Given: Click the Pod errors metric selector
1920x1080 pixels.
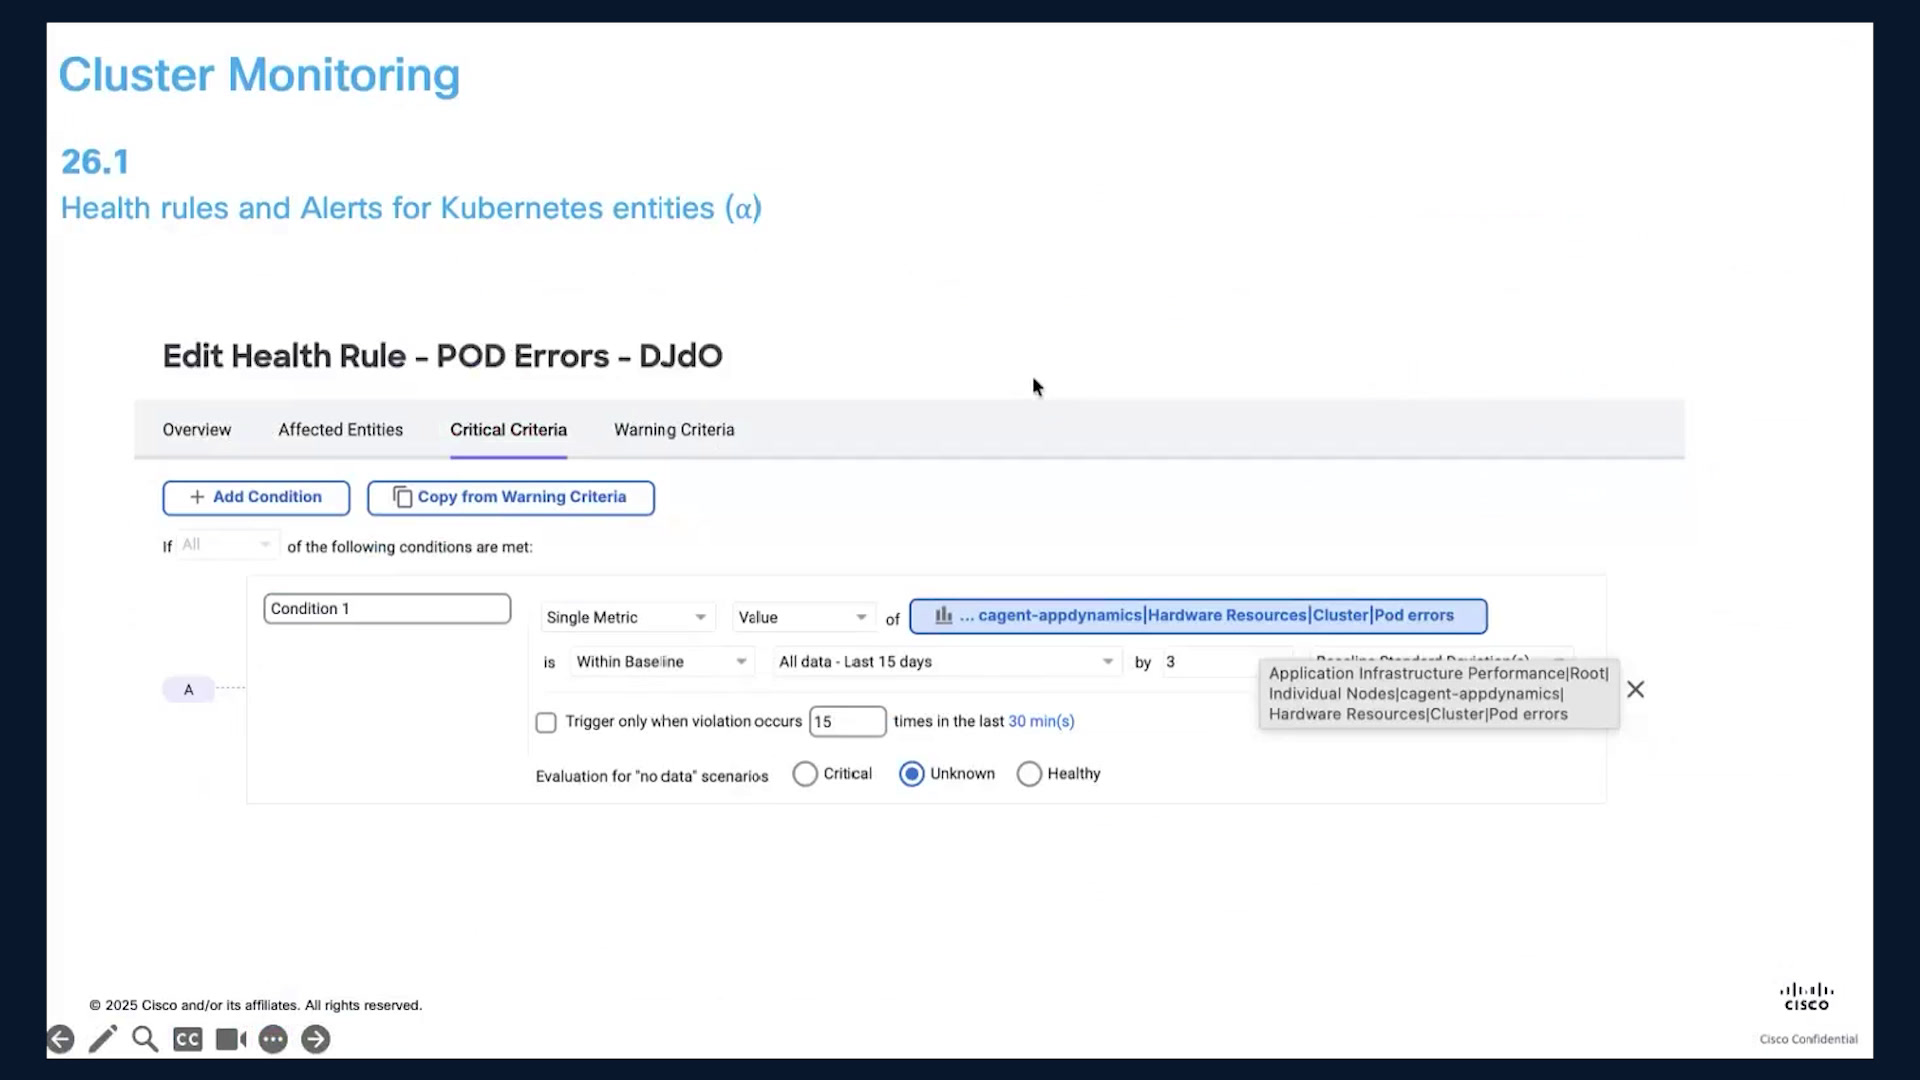Looking at the screenshot, I should pos(1198,616).
